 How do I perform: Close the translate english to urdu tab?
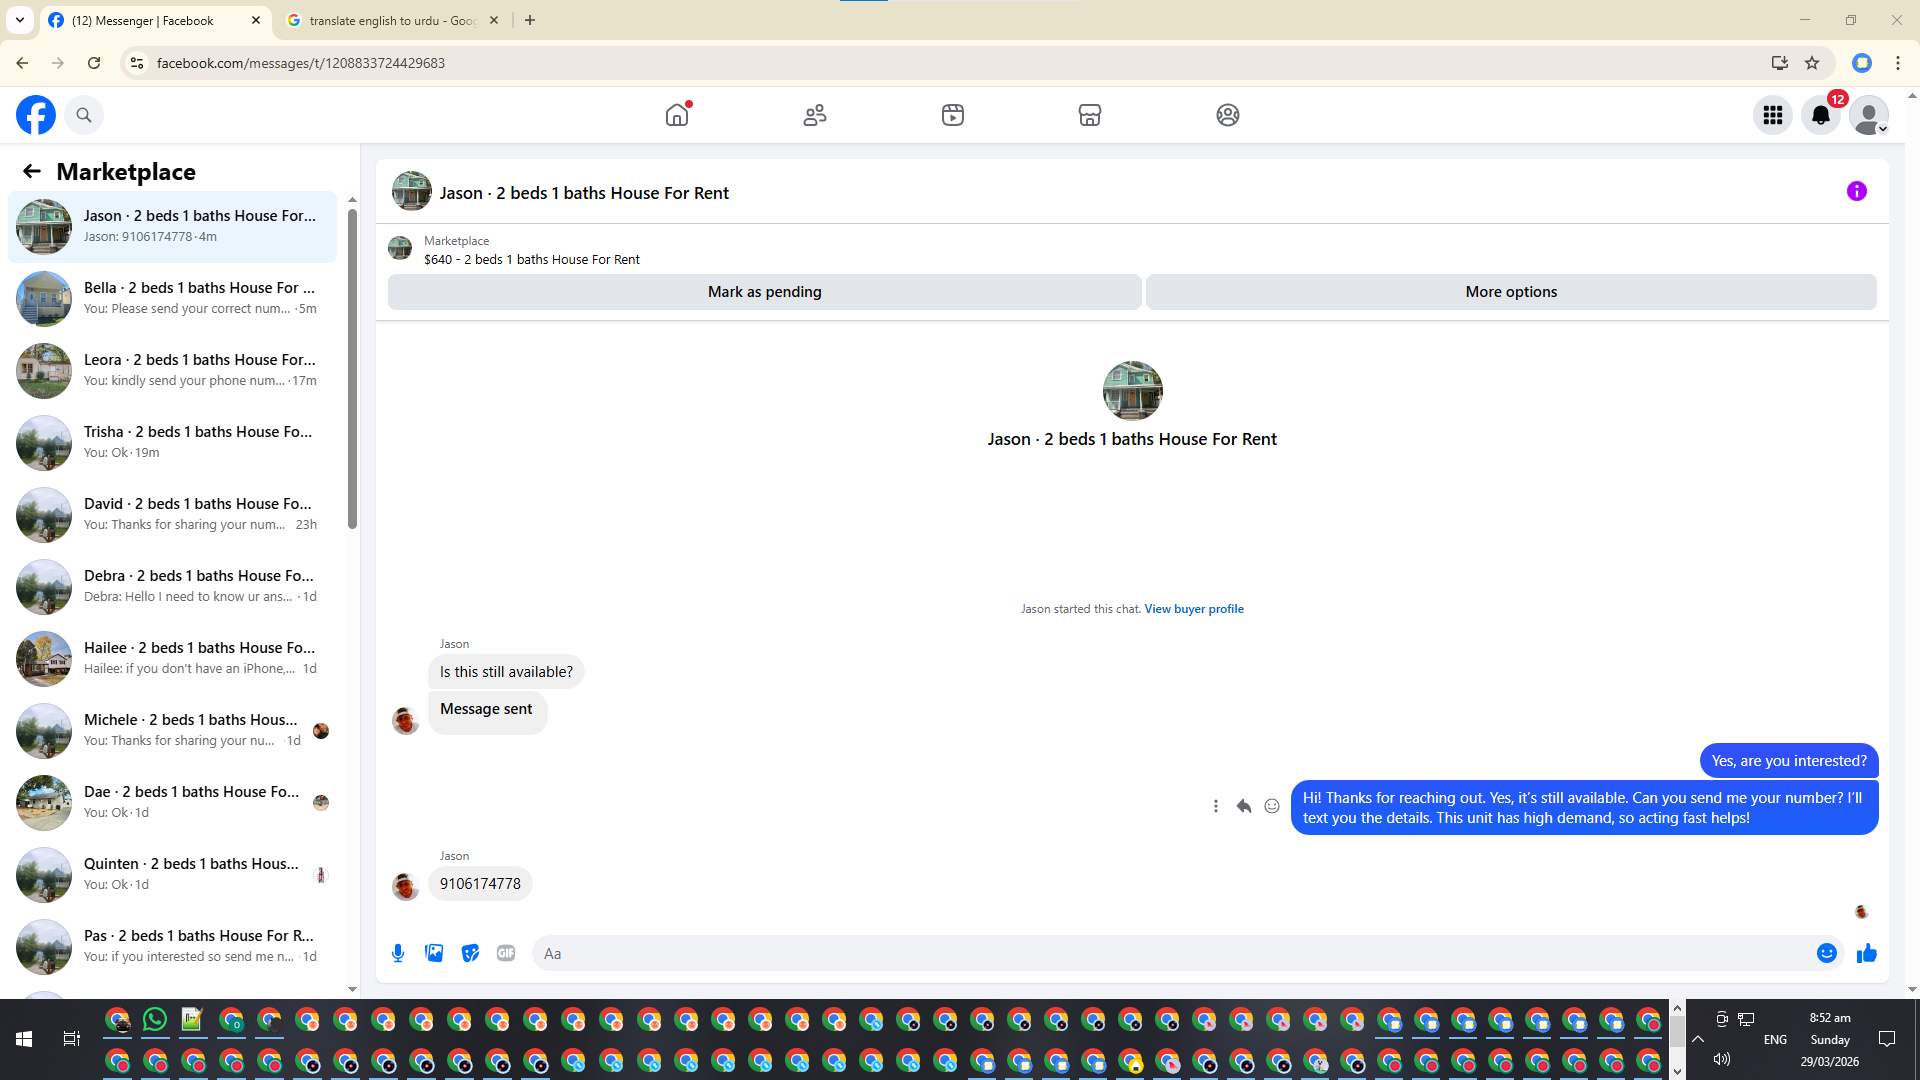tap(494, 20)
